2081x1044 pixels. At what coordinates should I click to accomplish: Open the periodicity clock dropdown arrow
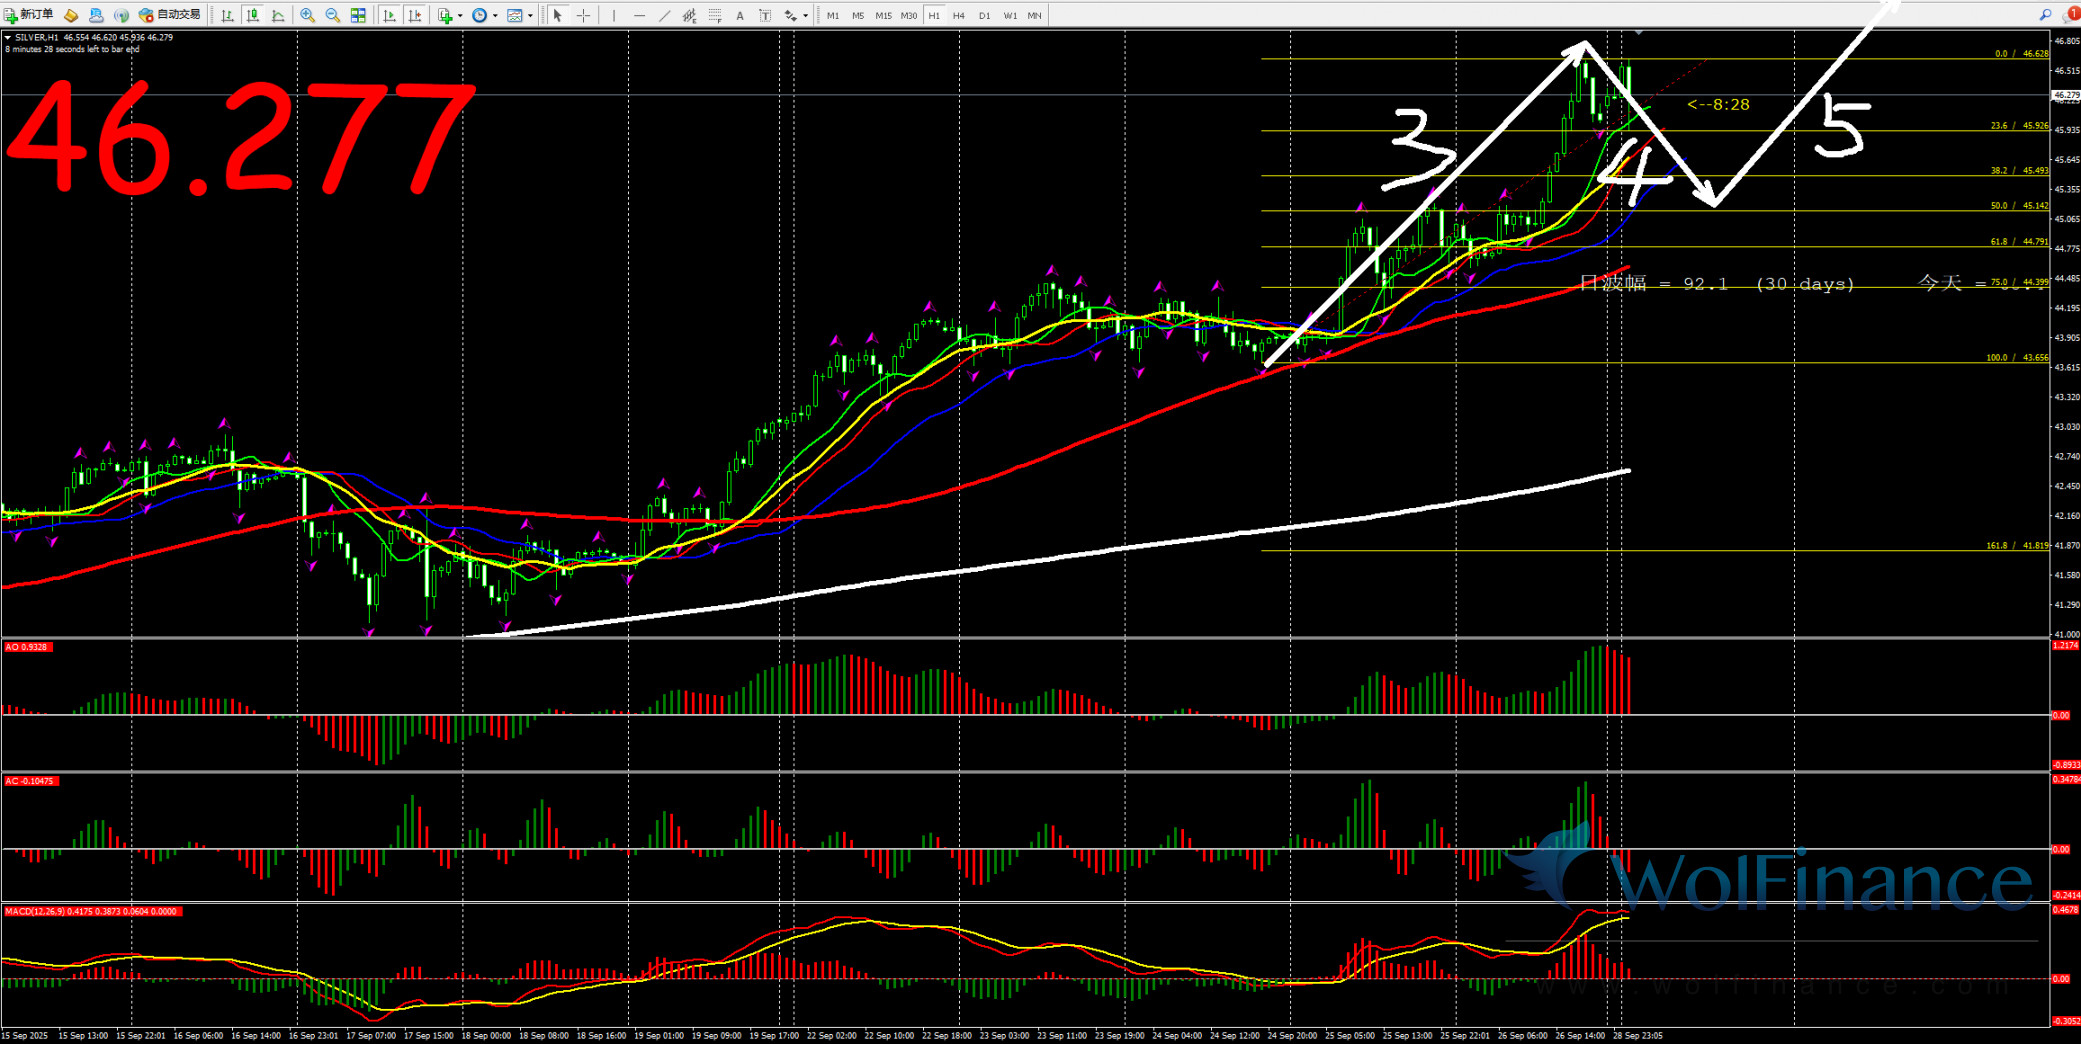click(495, 15)
